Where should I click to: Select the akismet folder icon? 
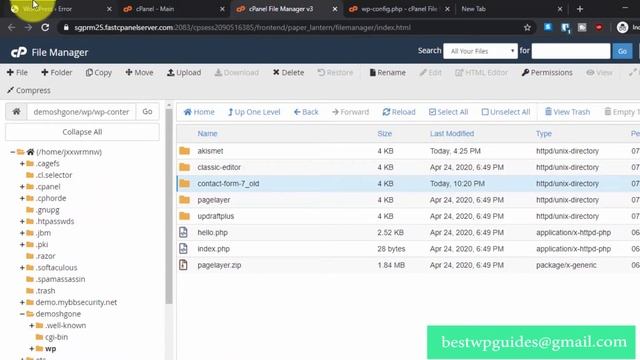pyautogui.click(x=184, y=151)
